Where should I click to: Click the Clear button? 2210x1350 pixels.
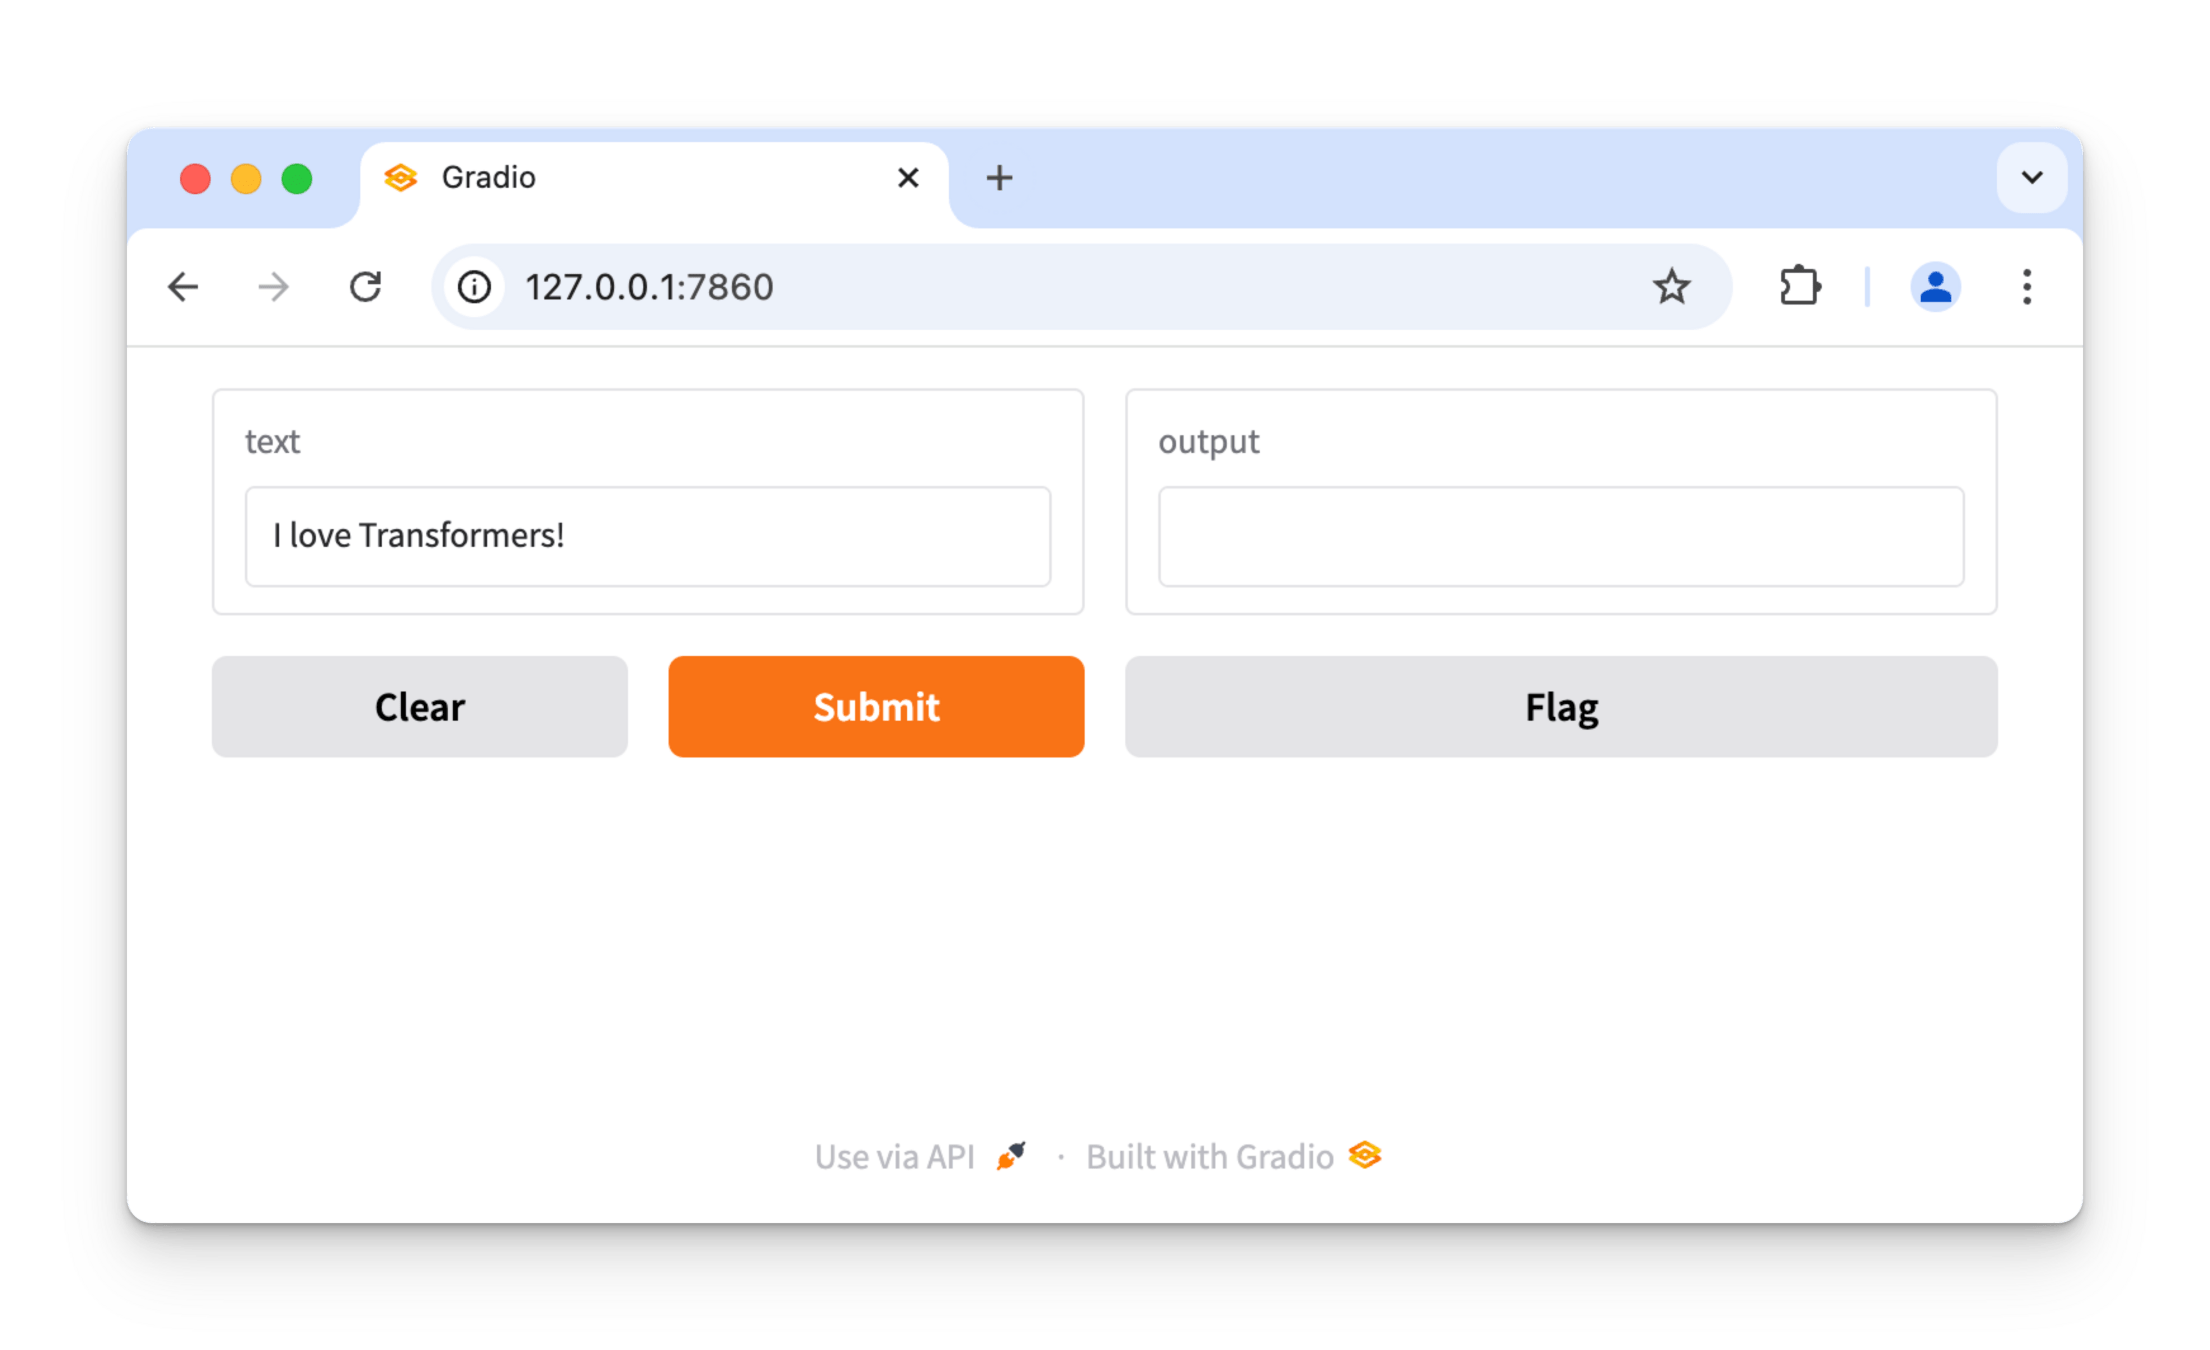(x=419, y=707)
